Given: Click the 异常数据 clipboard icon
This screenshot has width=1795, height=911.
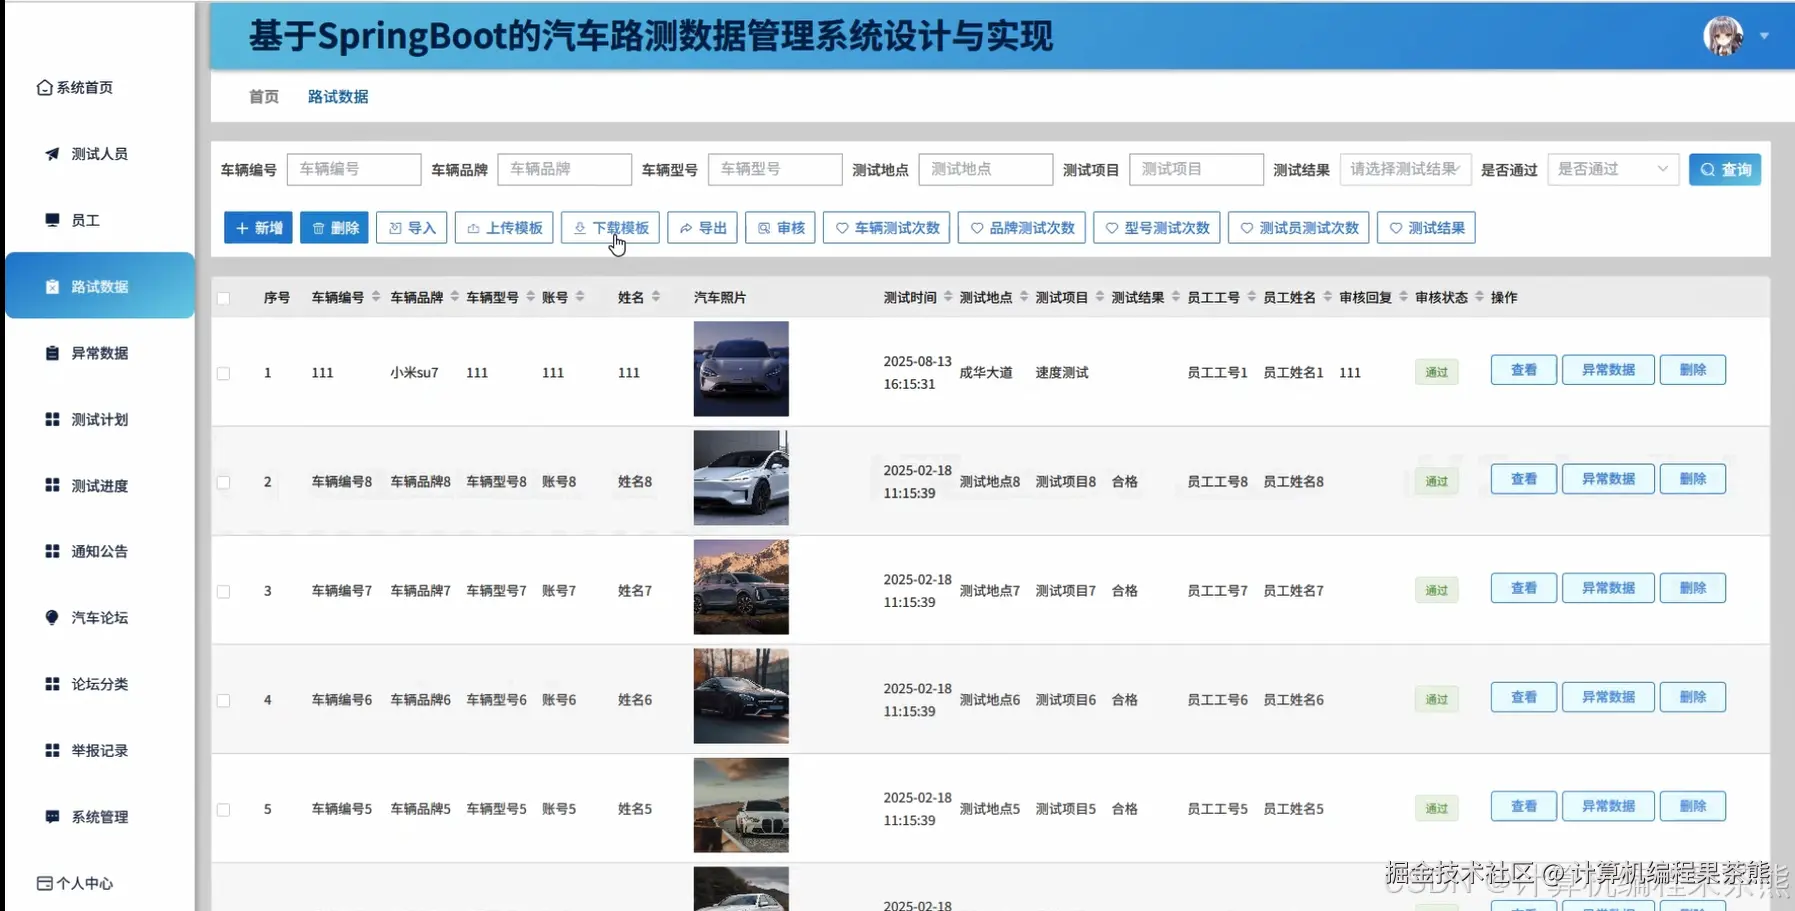Looking at the screenshot, I should [x=52, y=353].
